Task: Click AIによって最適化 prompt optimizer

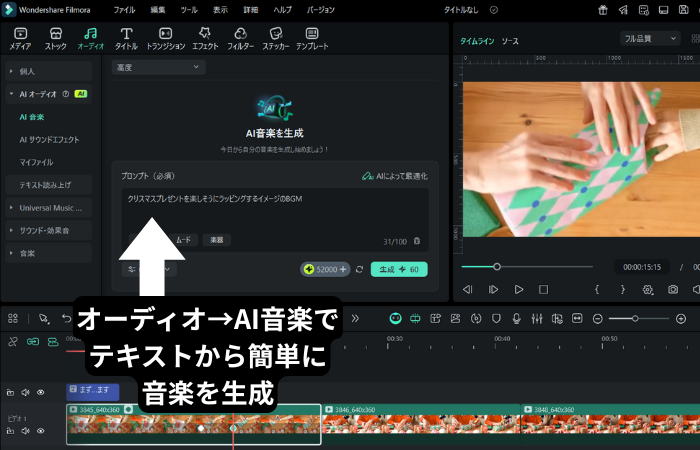Action: point(395,176)
